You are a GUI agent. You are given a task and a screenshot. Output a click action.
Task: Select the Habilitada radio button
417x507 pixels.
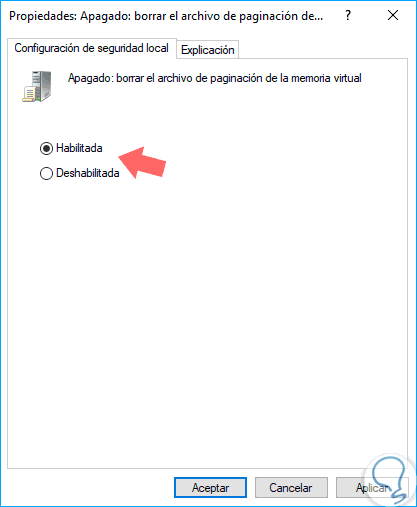click(46, 148)
